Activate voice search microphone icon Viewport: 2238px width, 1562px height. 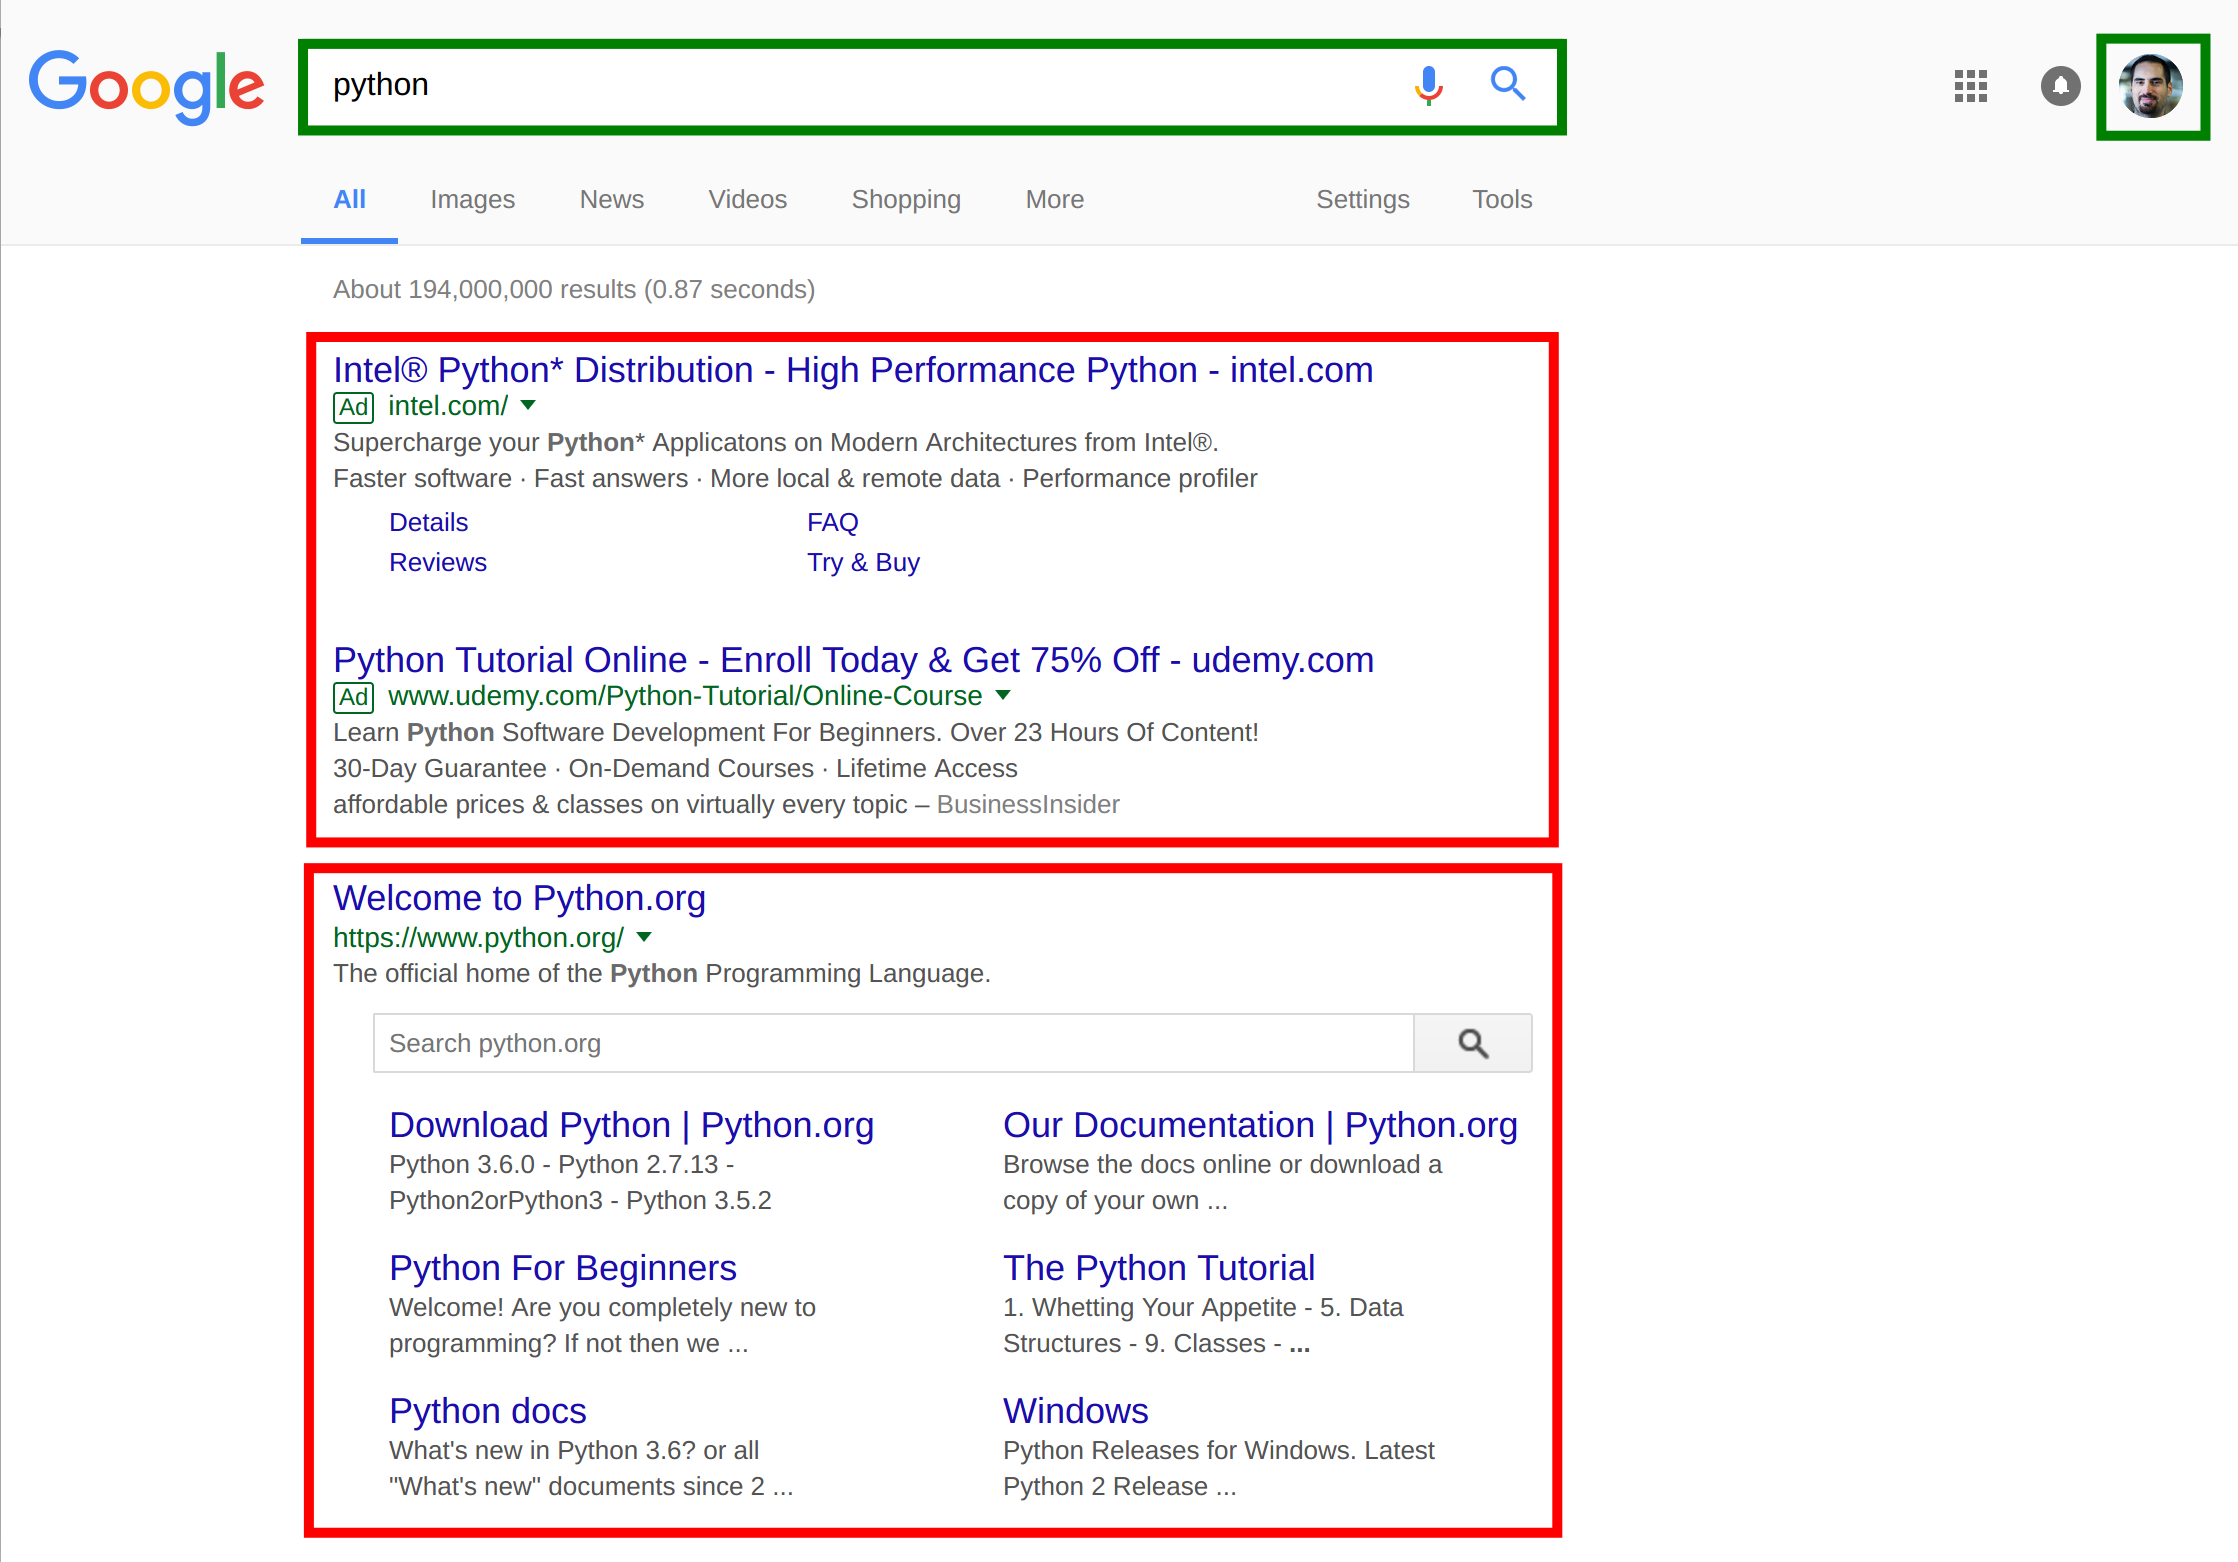1429,85
